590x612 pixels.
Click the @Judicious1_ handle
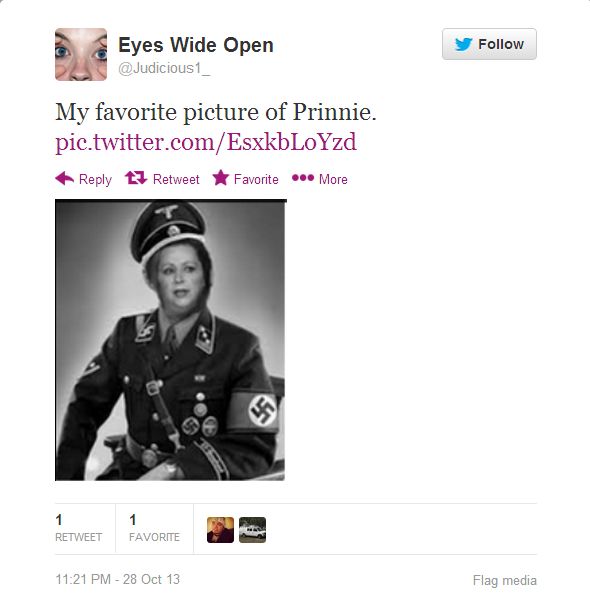pyautogui.click(x=164, y=68)
